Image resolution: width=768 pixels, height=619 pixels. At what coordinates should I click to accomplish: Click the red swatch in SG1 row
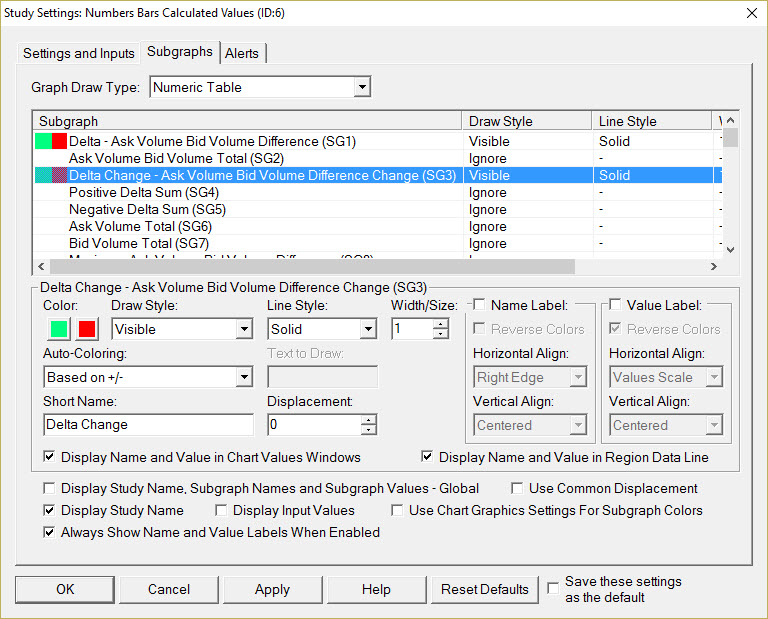click(x=59, y=142)
